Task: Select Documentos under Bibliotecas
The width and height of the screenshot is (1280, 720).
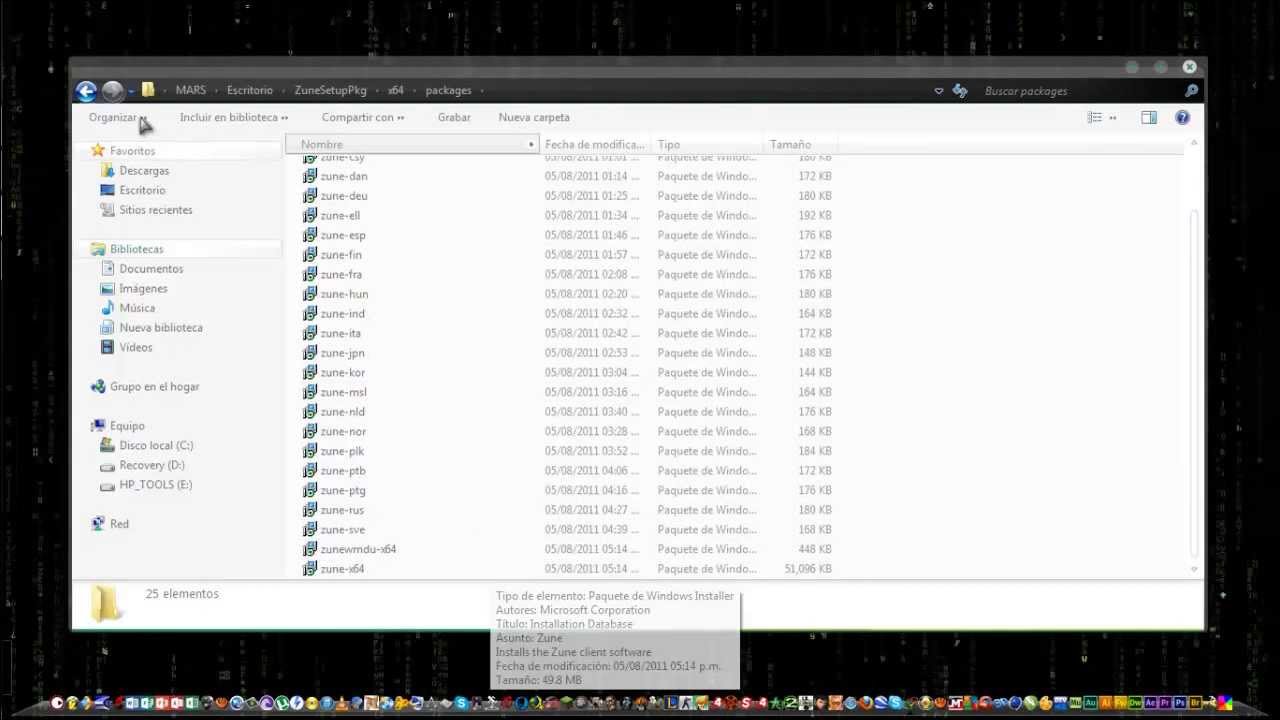Action: point(151,269)
